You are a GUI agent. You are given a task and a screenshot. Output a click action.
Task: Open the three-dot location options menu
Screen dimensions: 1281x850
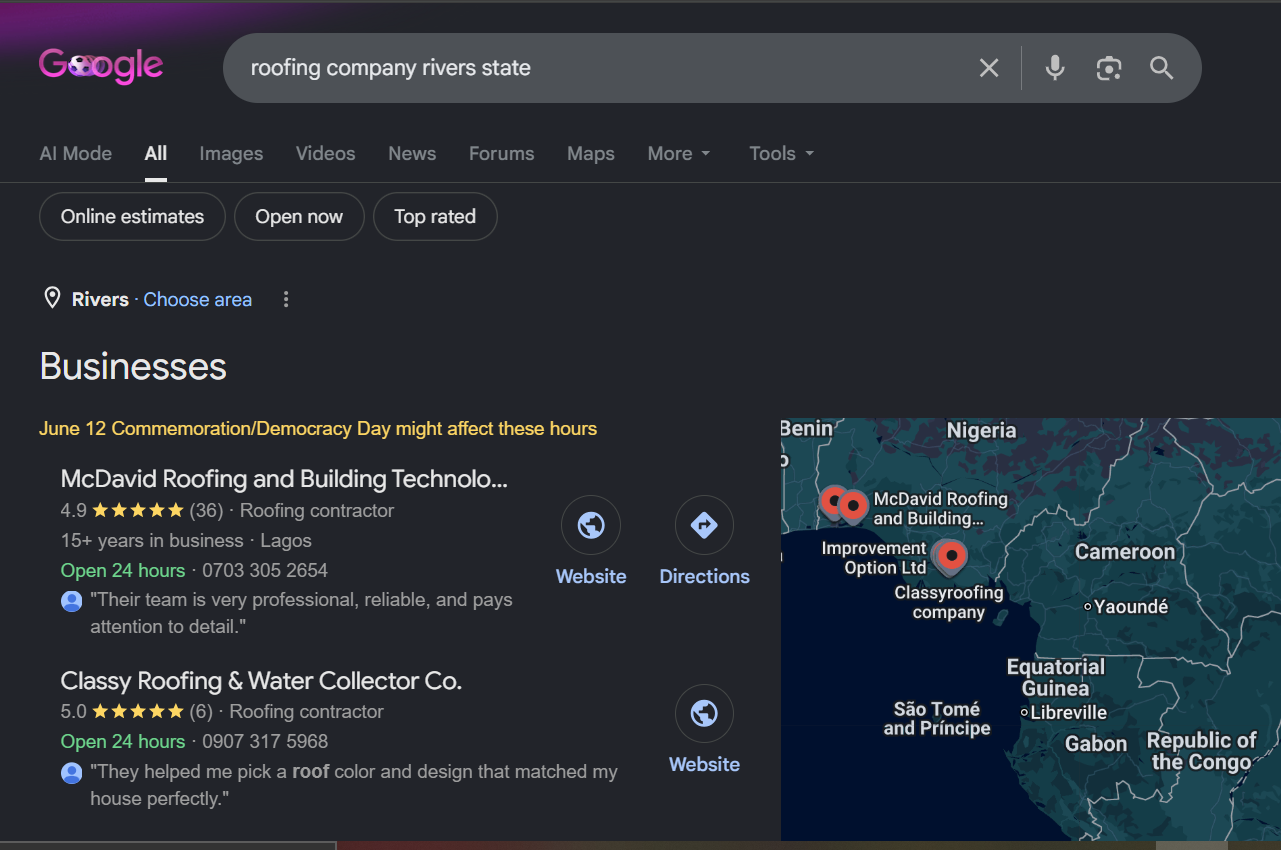click(x=286, y=299)
